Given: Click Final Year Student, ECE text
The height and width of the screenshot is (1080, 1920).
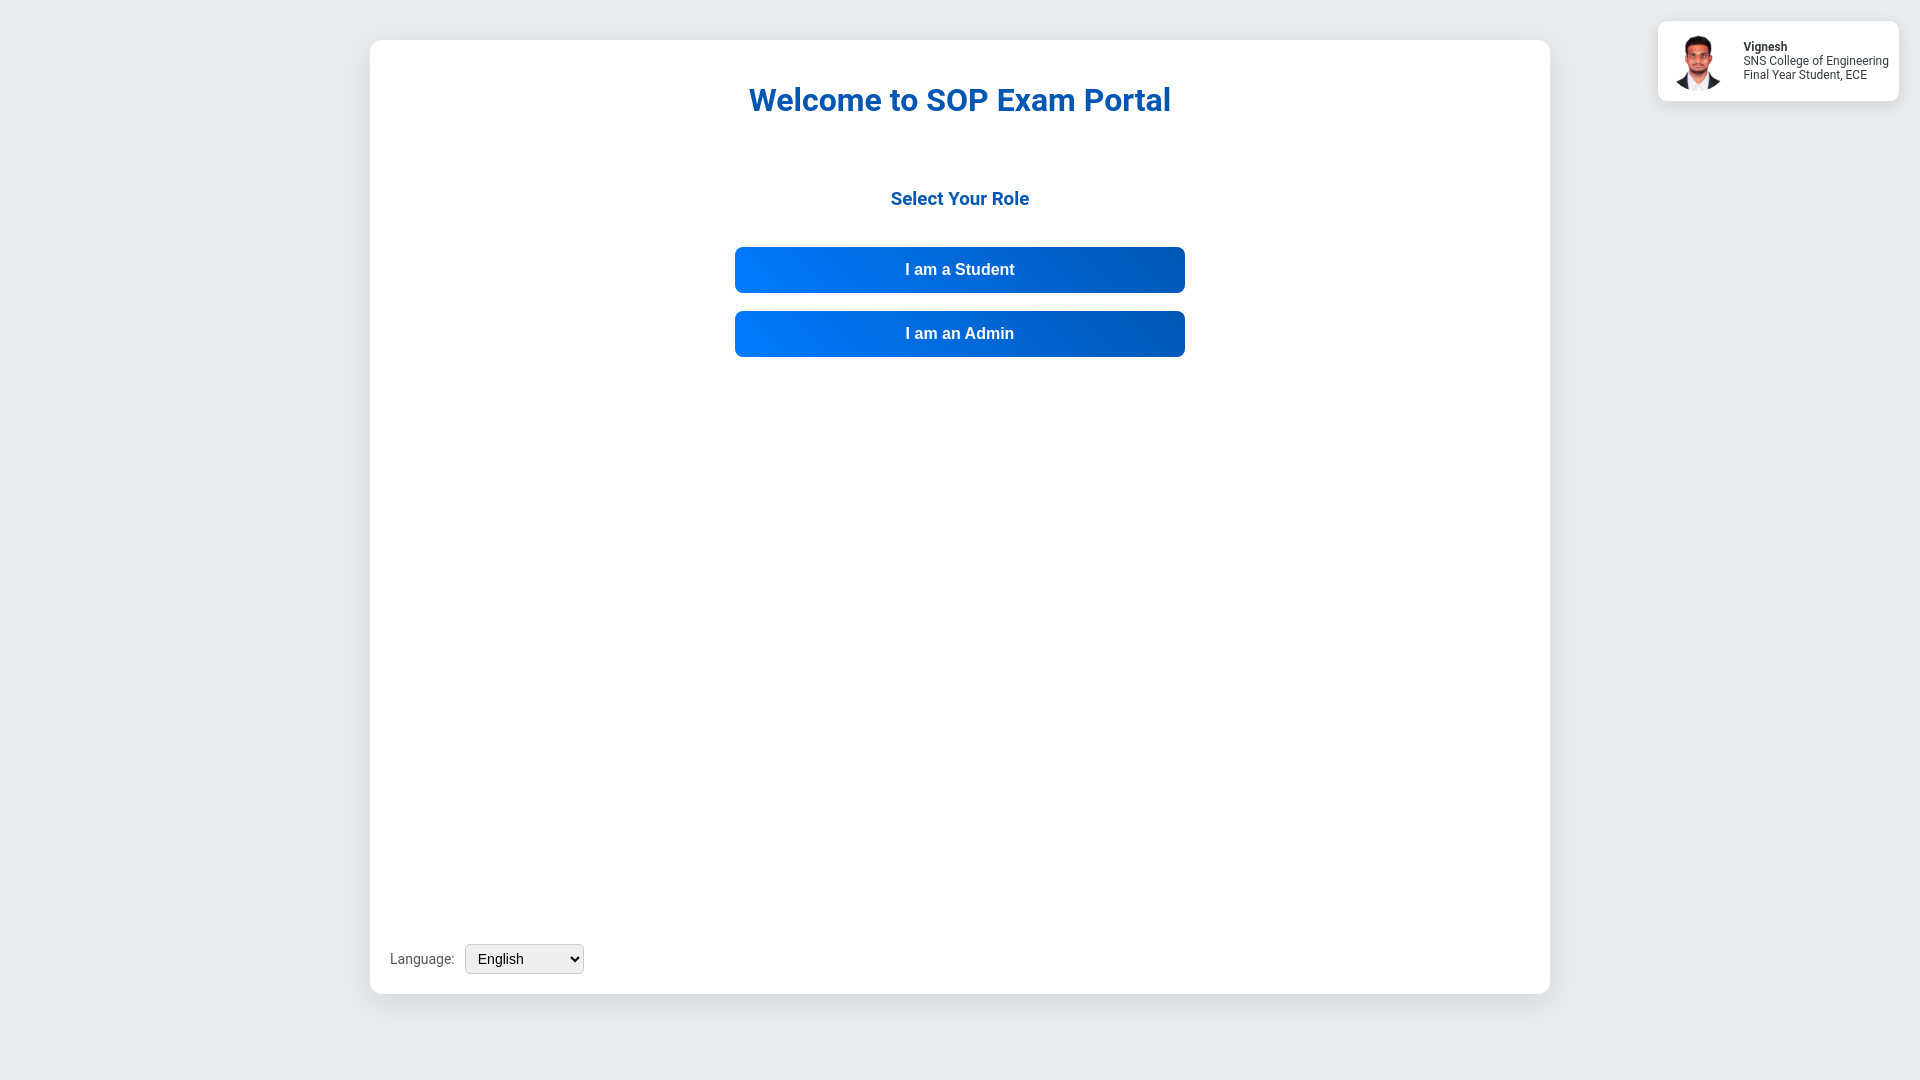Looking at the screenshot, I should click(x=1805, y=75).
